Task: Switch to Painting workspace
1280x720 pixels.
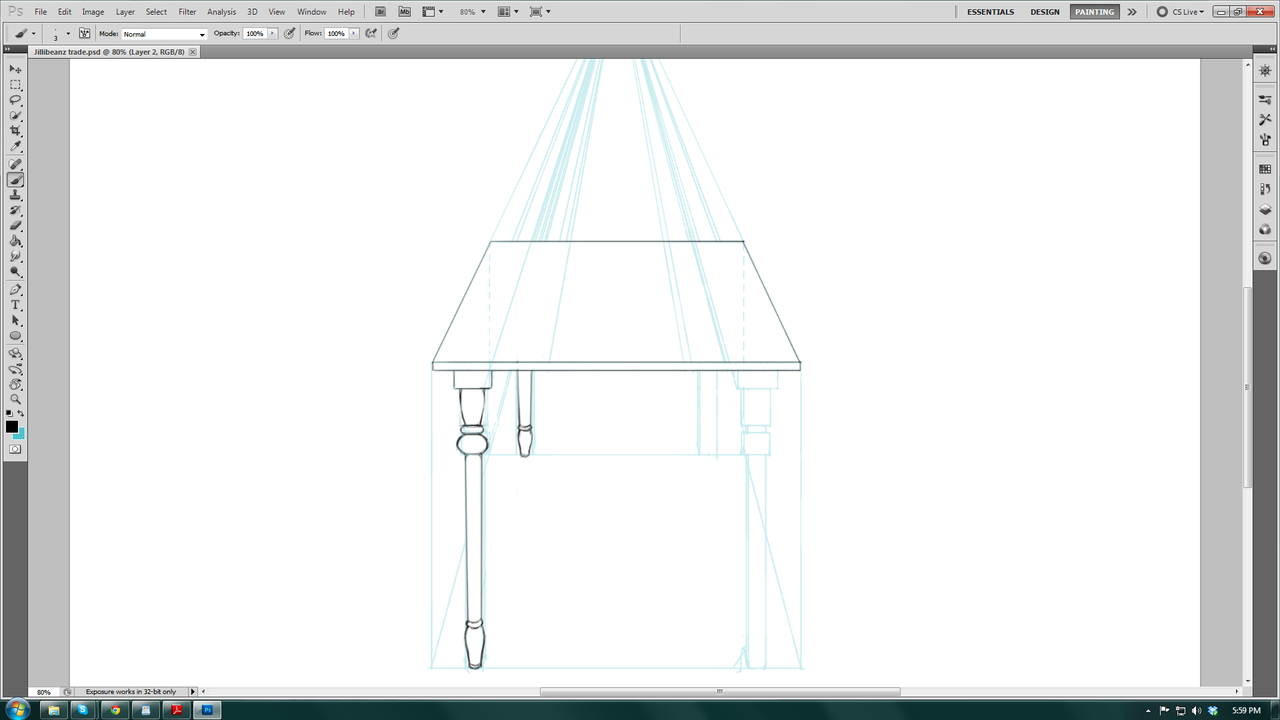Action: pyautogui.click(x=1095, y=12)
